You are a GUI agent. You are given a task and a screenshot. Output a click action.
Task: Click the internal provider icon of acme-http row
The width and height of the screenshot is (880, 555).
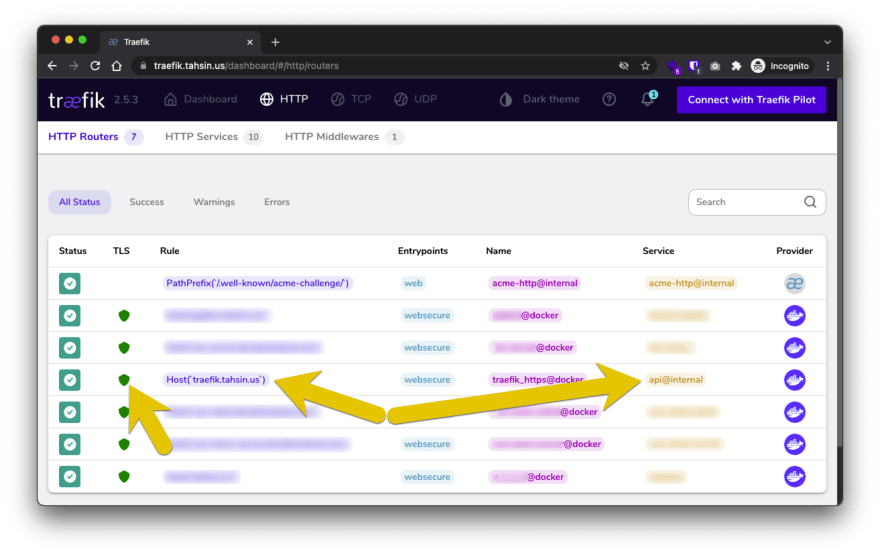coord(795,283)
